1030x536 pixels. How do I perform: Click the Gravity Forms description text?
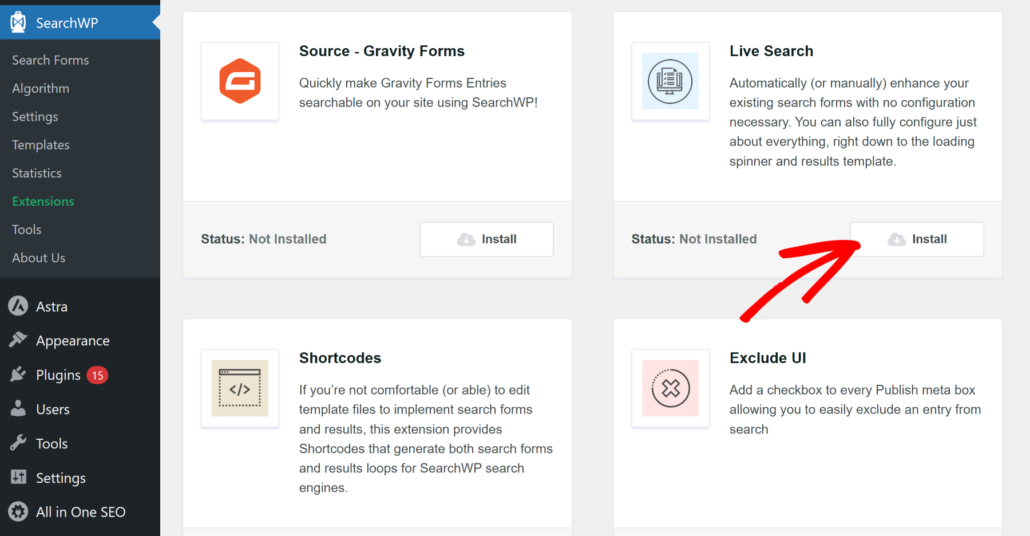[418, 93]
